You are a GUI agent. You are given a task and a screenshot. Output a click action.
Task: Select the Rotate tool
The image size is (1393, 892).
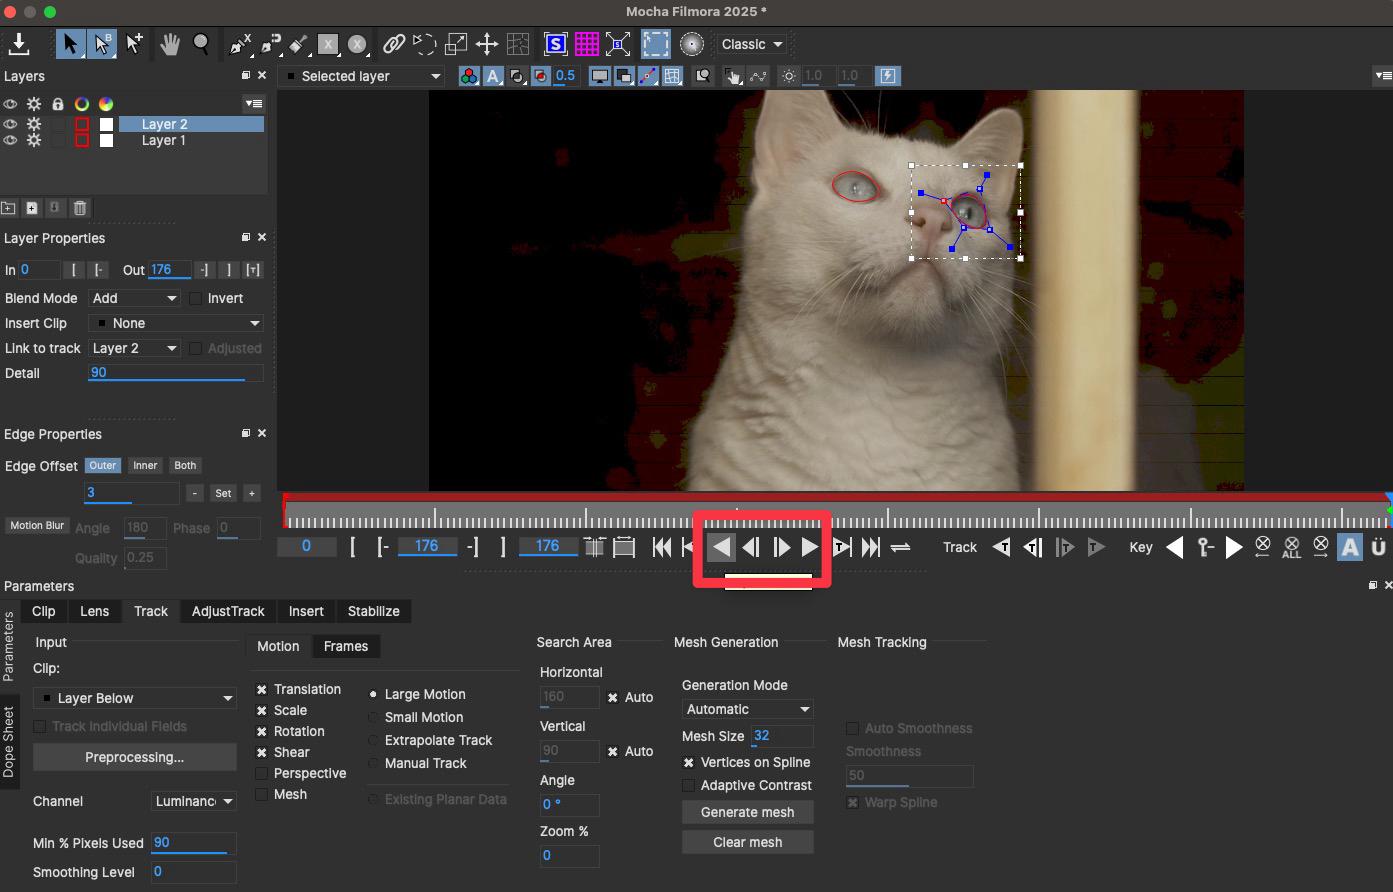click(x=424, y=44)
